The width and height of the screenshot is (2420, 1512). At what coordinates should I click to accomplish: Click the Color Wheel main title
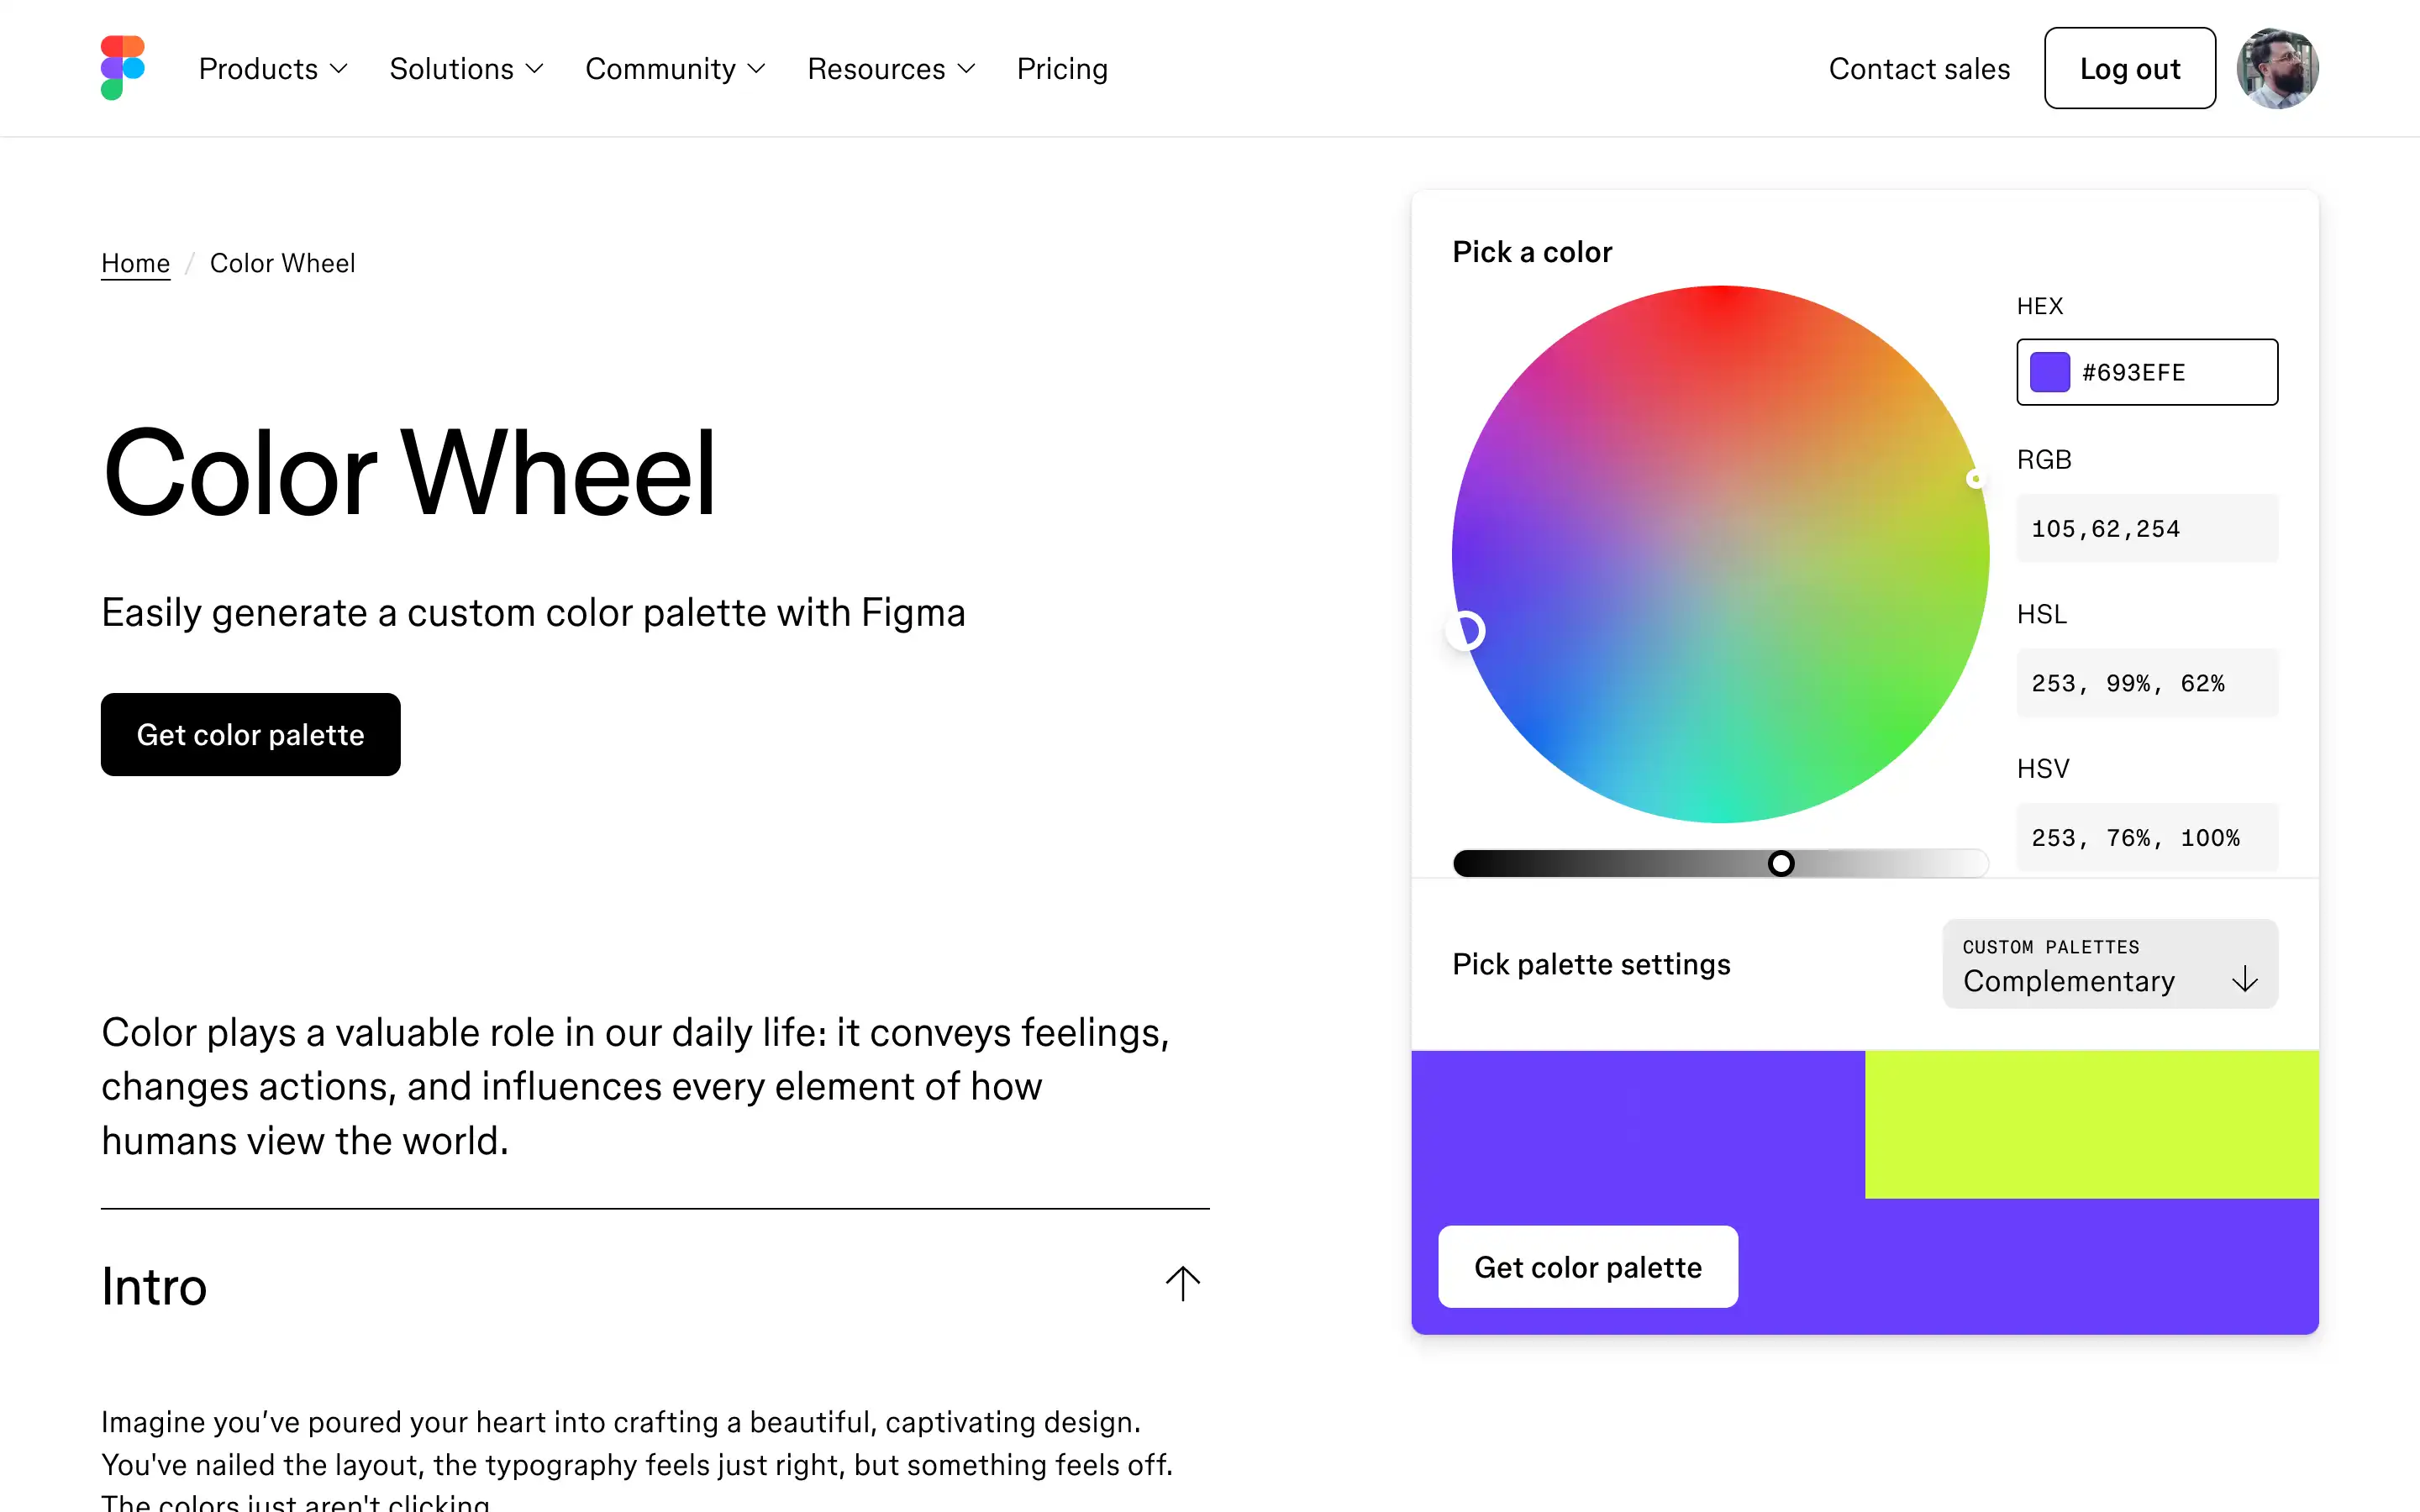click(x=409, y=472)
